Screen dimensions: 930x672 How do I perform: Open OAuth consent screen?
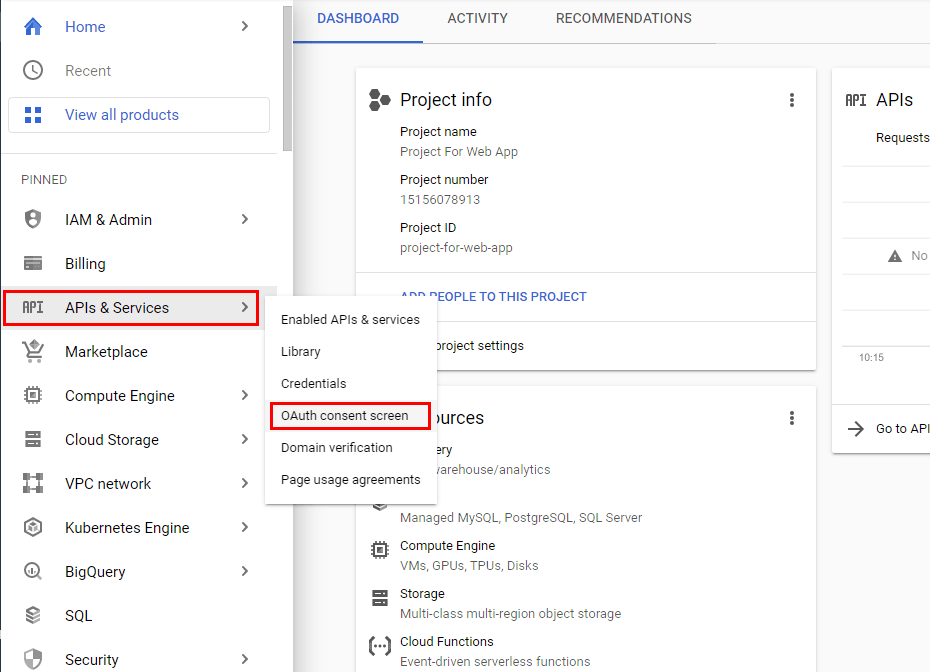351,416
